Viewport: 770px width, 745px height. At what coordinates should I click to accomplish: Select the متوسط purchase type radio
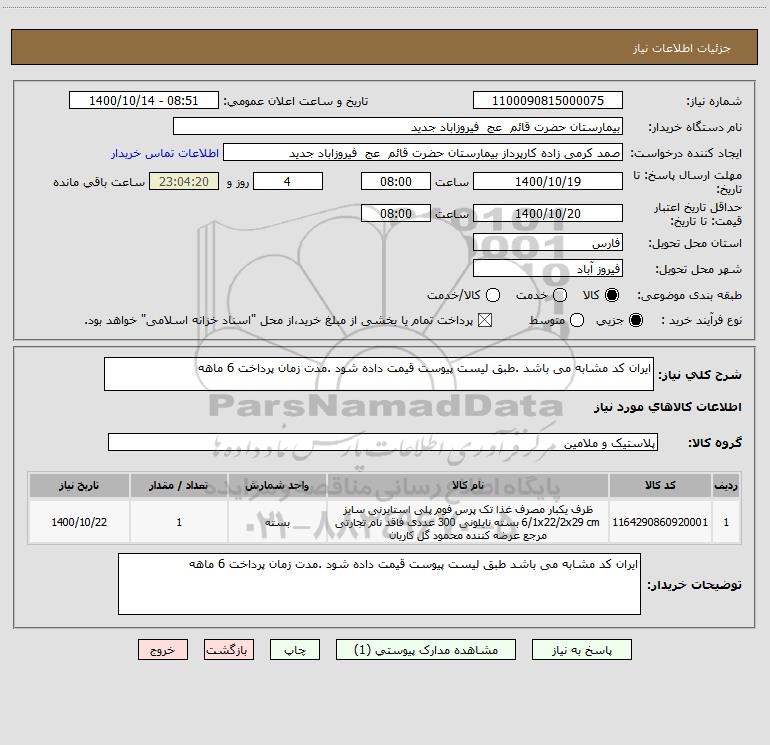[x=577, y=320]
